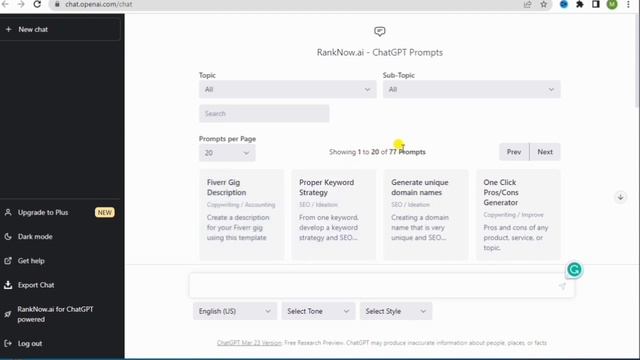Click the browser forward arrow

[21, 4]
